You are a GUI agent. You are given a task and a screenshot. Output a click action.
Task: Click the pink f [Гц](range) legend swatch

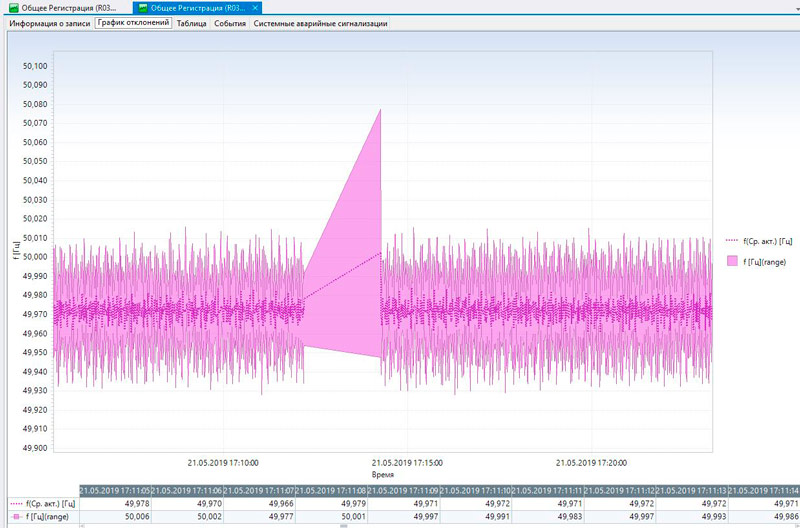point(732,261)
